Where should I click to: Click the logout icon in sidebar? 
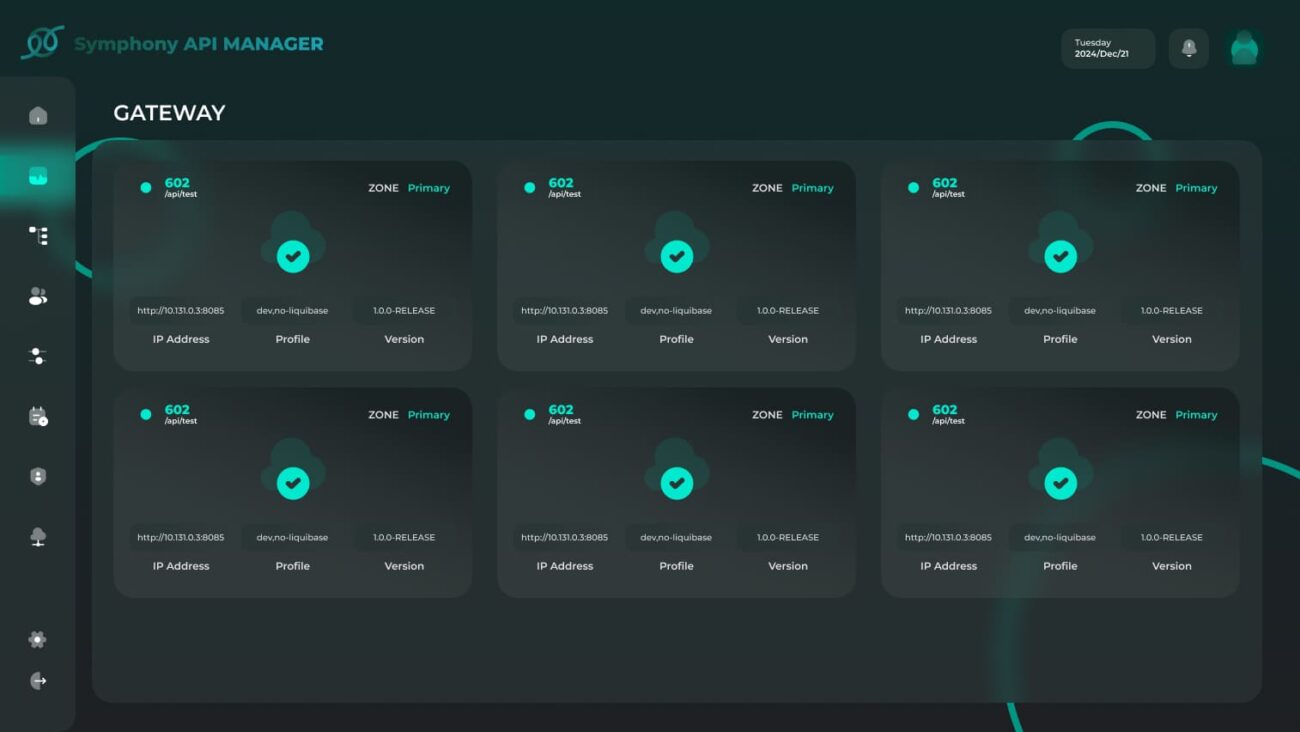38,681
